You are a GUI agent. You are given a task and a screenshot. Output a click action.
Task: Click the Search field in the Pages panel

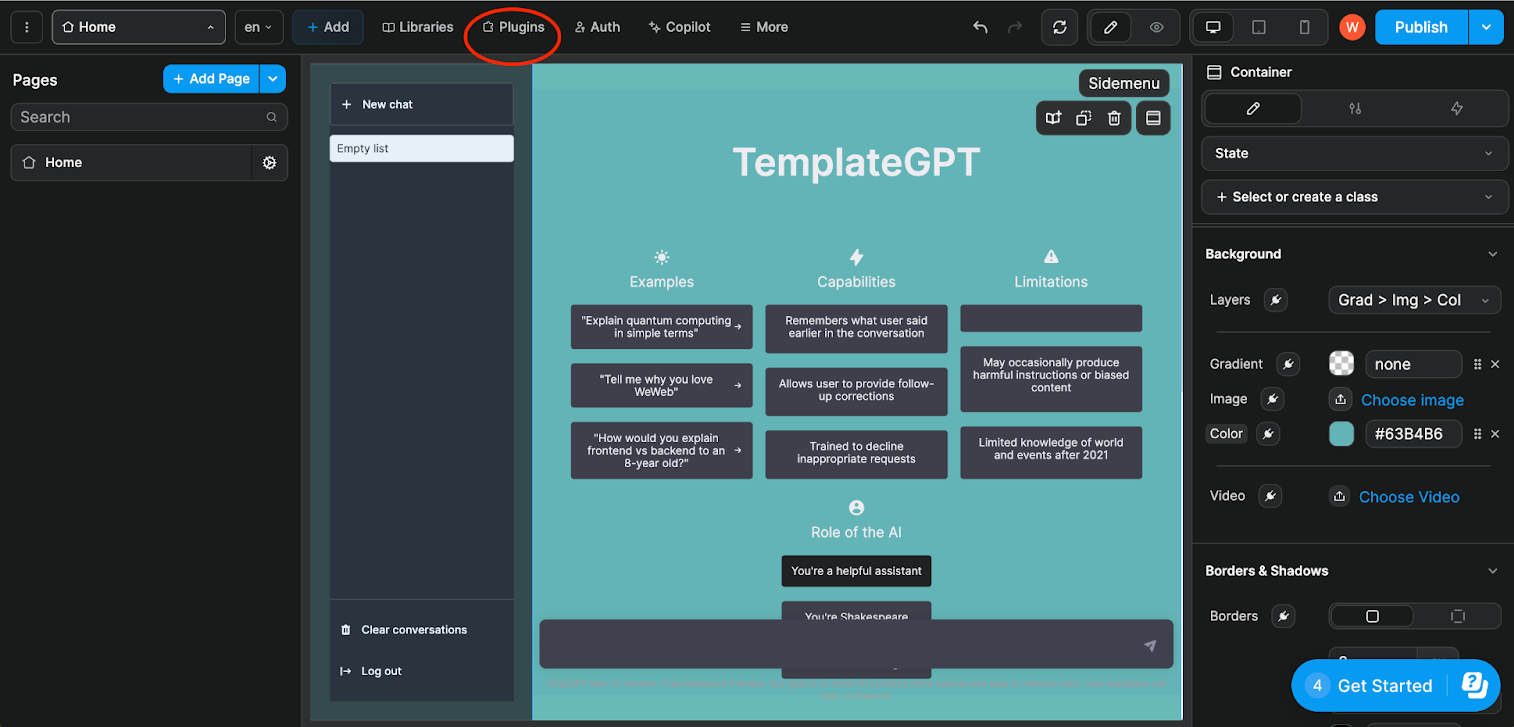tap(148, 117)
